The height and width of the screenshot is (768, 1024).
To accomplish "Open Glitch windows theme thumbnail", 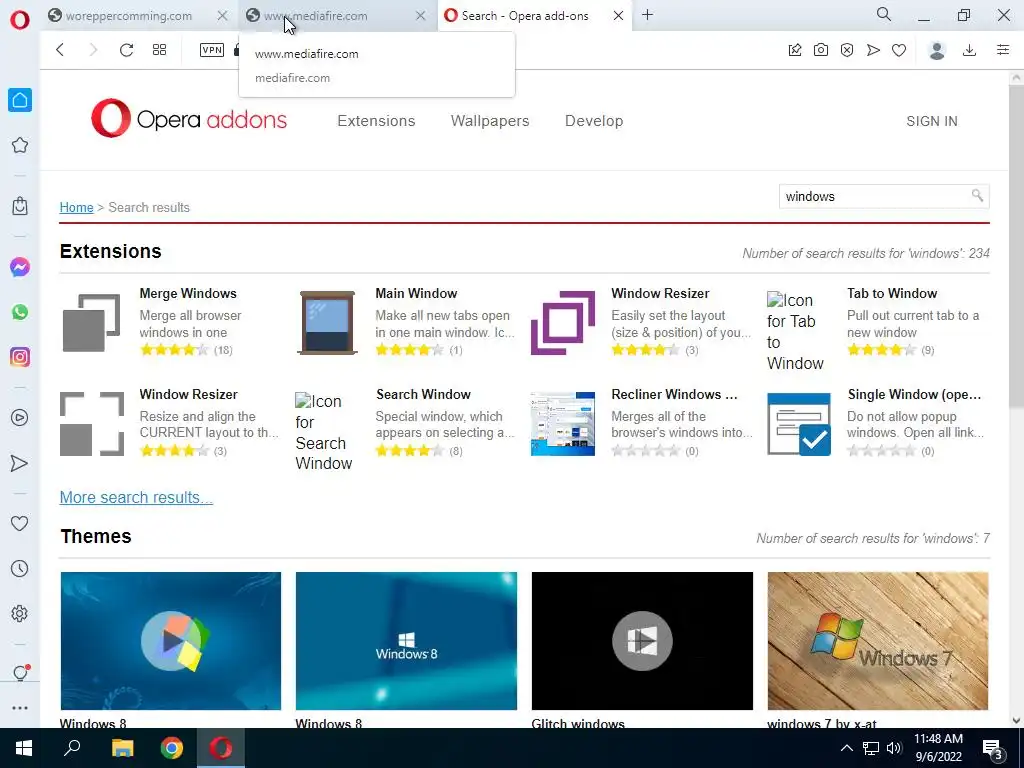I will [x=642, y=641].
